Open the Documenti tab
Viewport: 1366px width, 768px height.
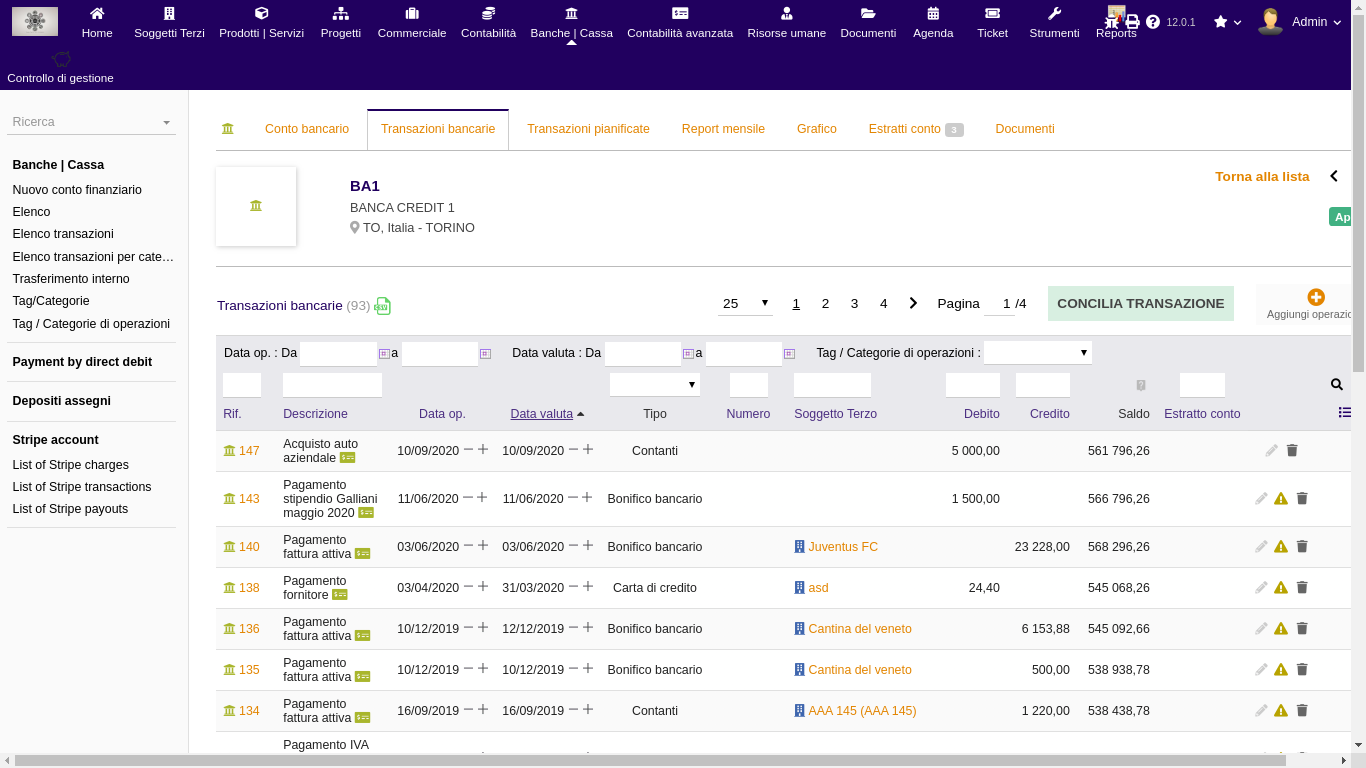click(1025, 129)
